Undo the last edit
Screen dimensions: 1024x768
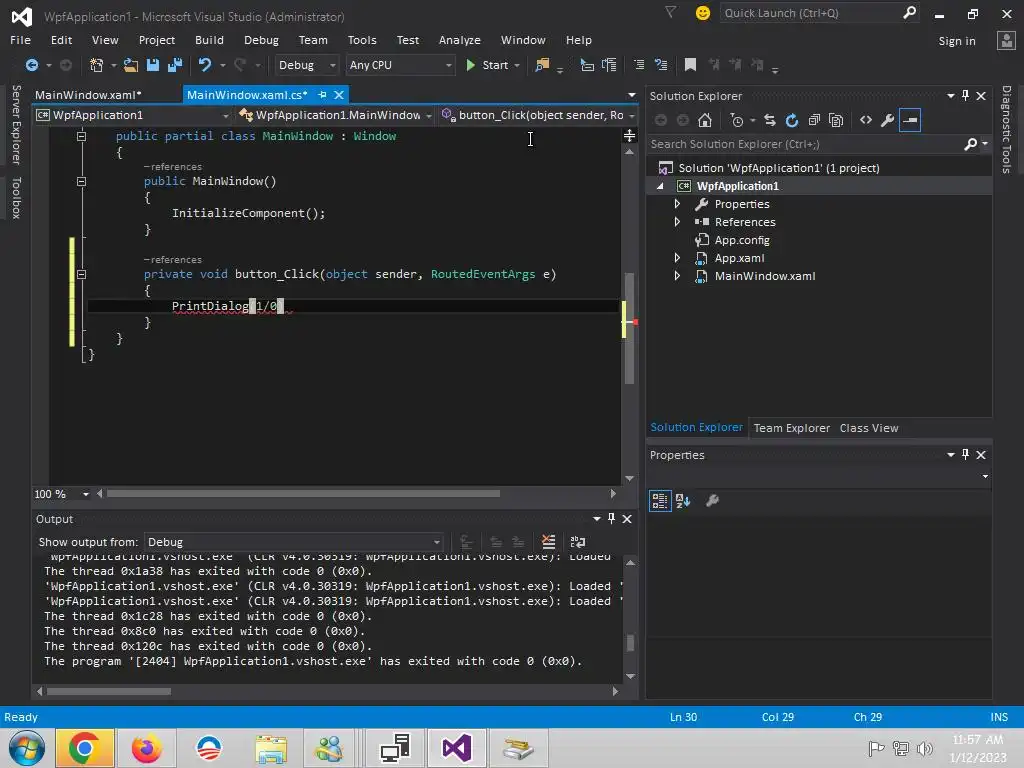[205, 65]
